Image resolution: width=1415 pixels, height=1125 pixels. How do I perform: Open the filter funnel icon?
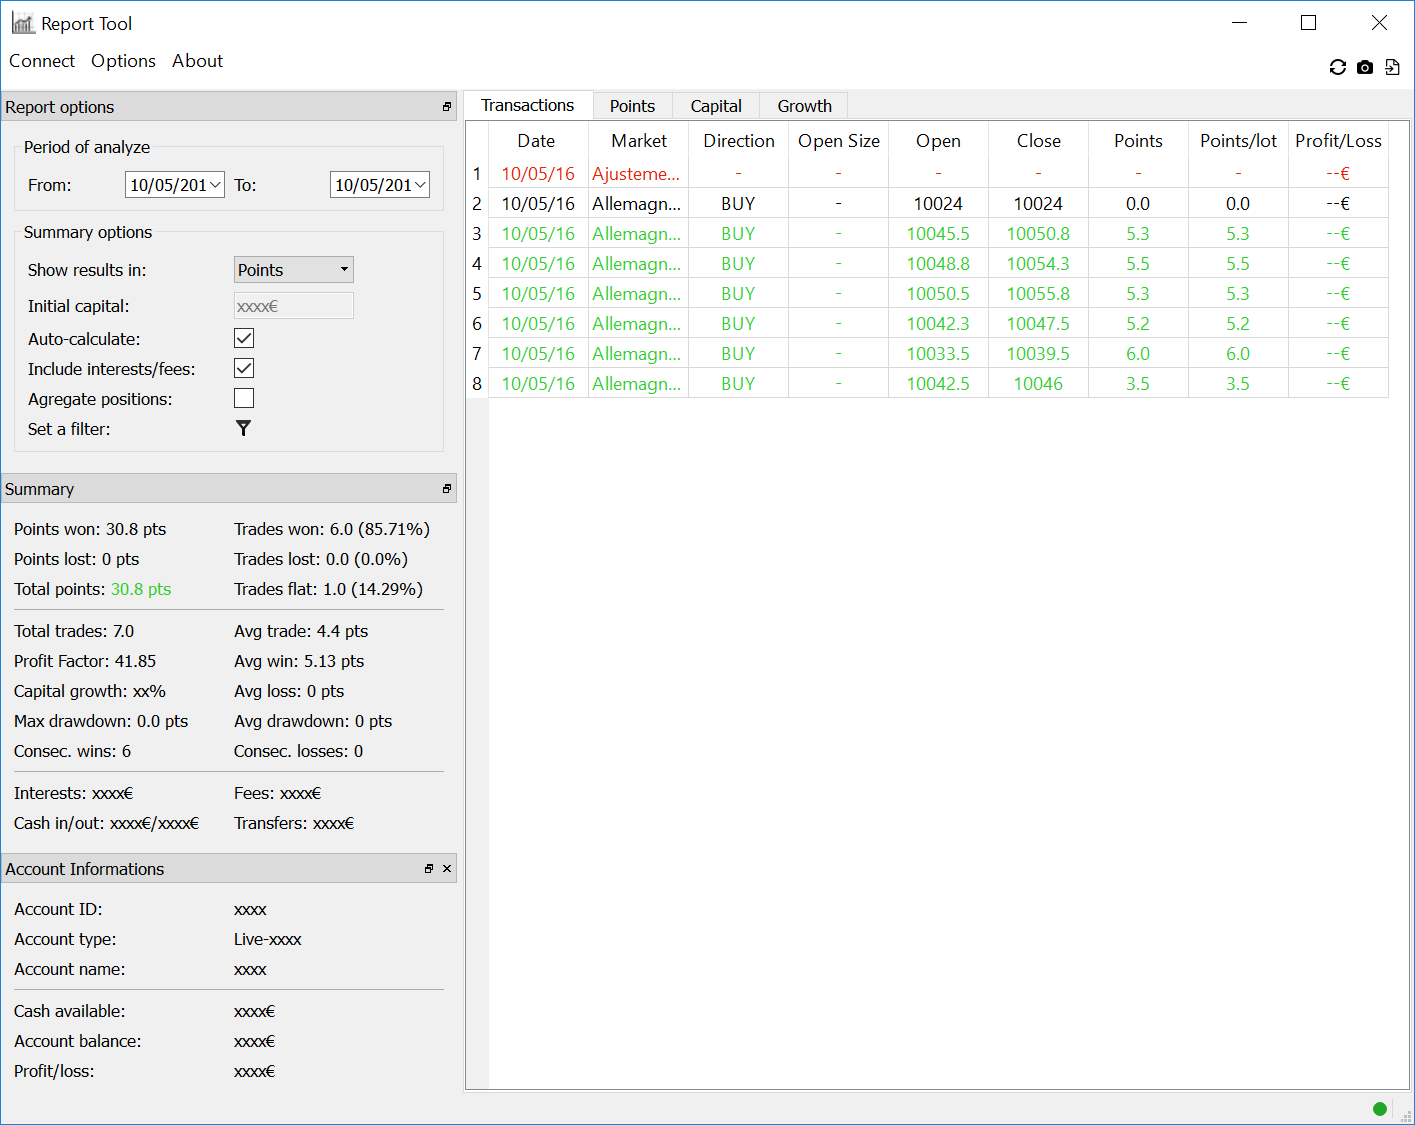pos(243,428)
